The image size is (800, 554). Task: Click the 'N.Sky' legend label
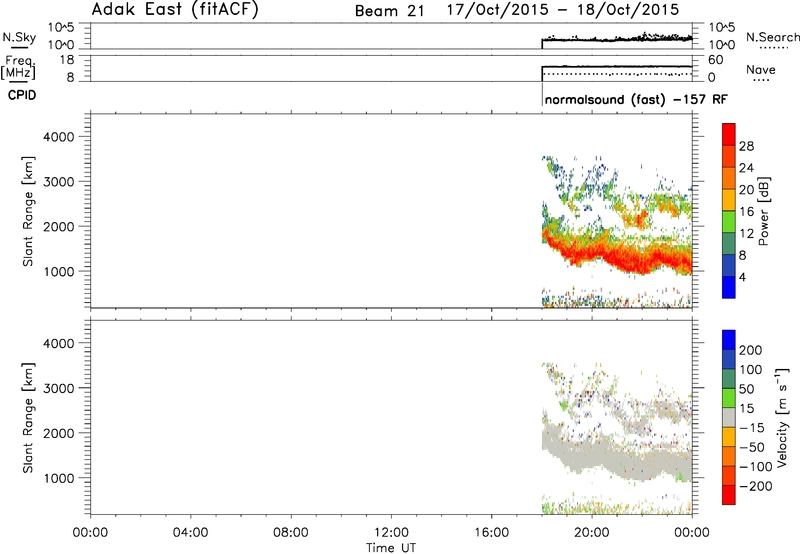pos(19,37)
